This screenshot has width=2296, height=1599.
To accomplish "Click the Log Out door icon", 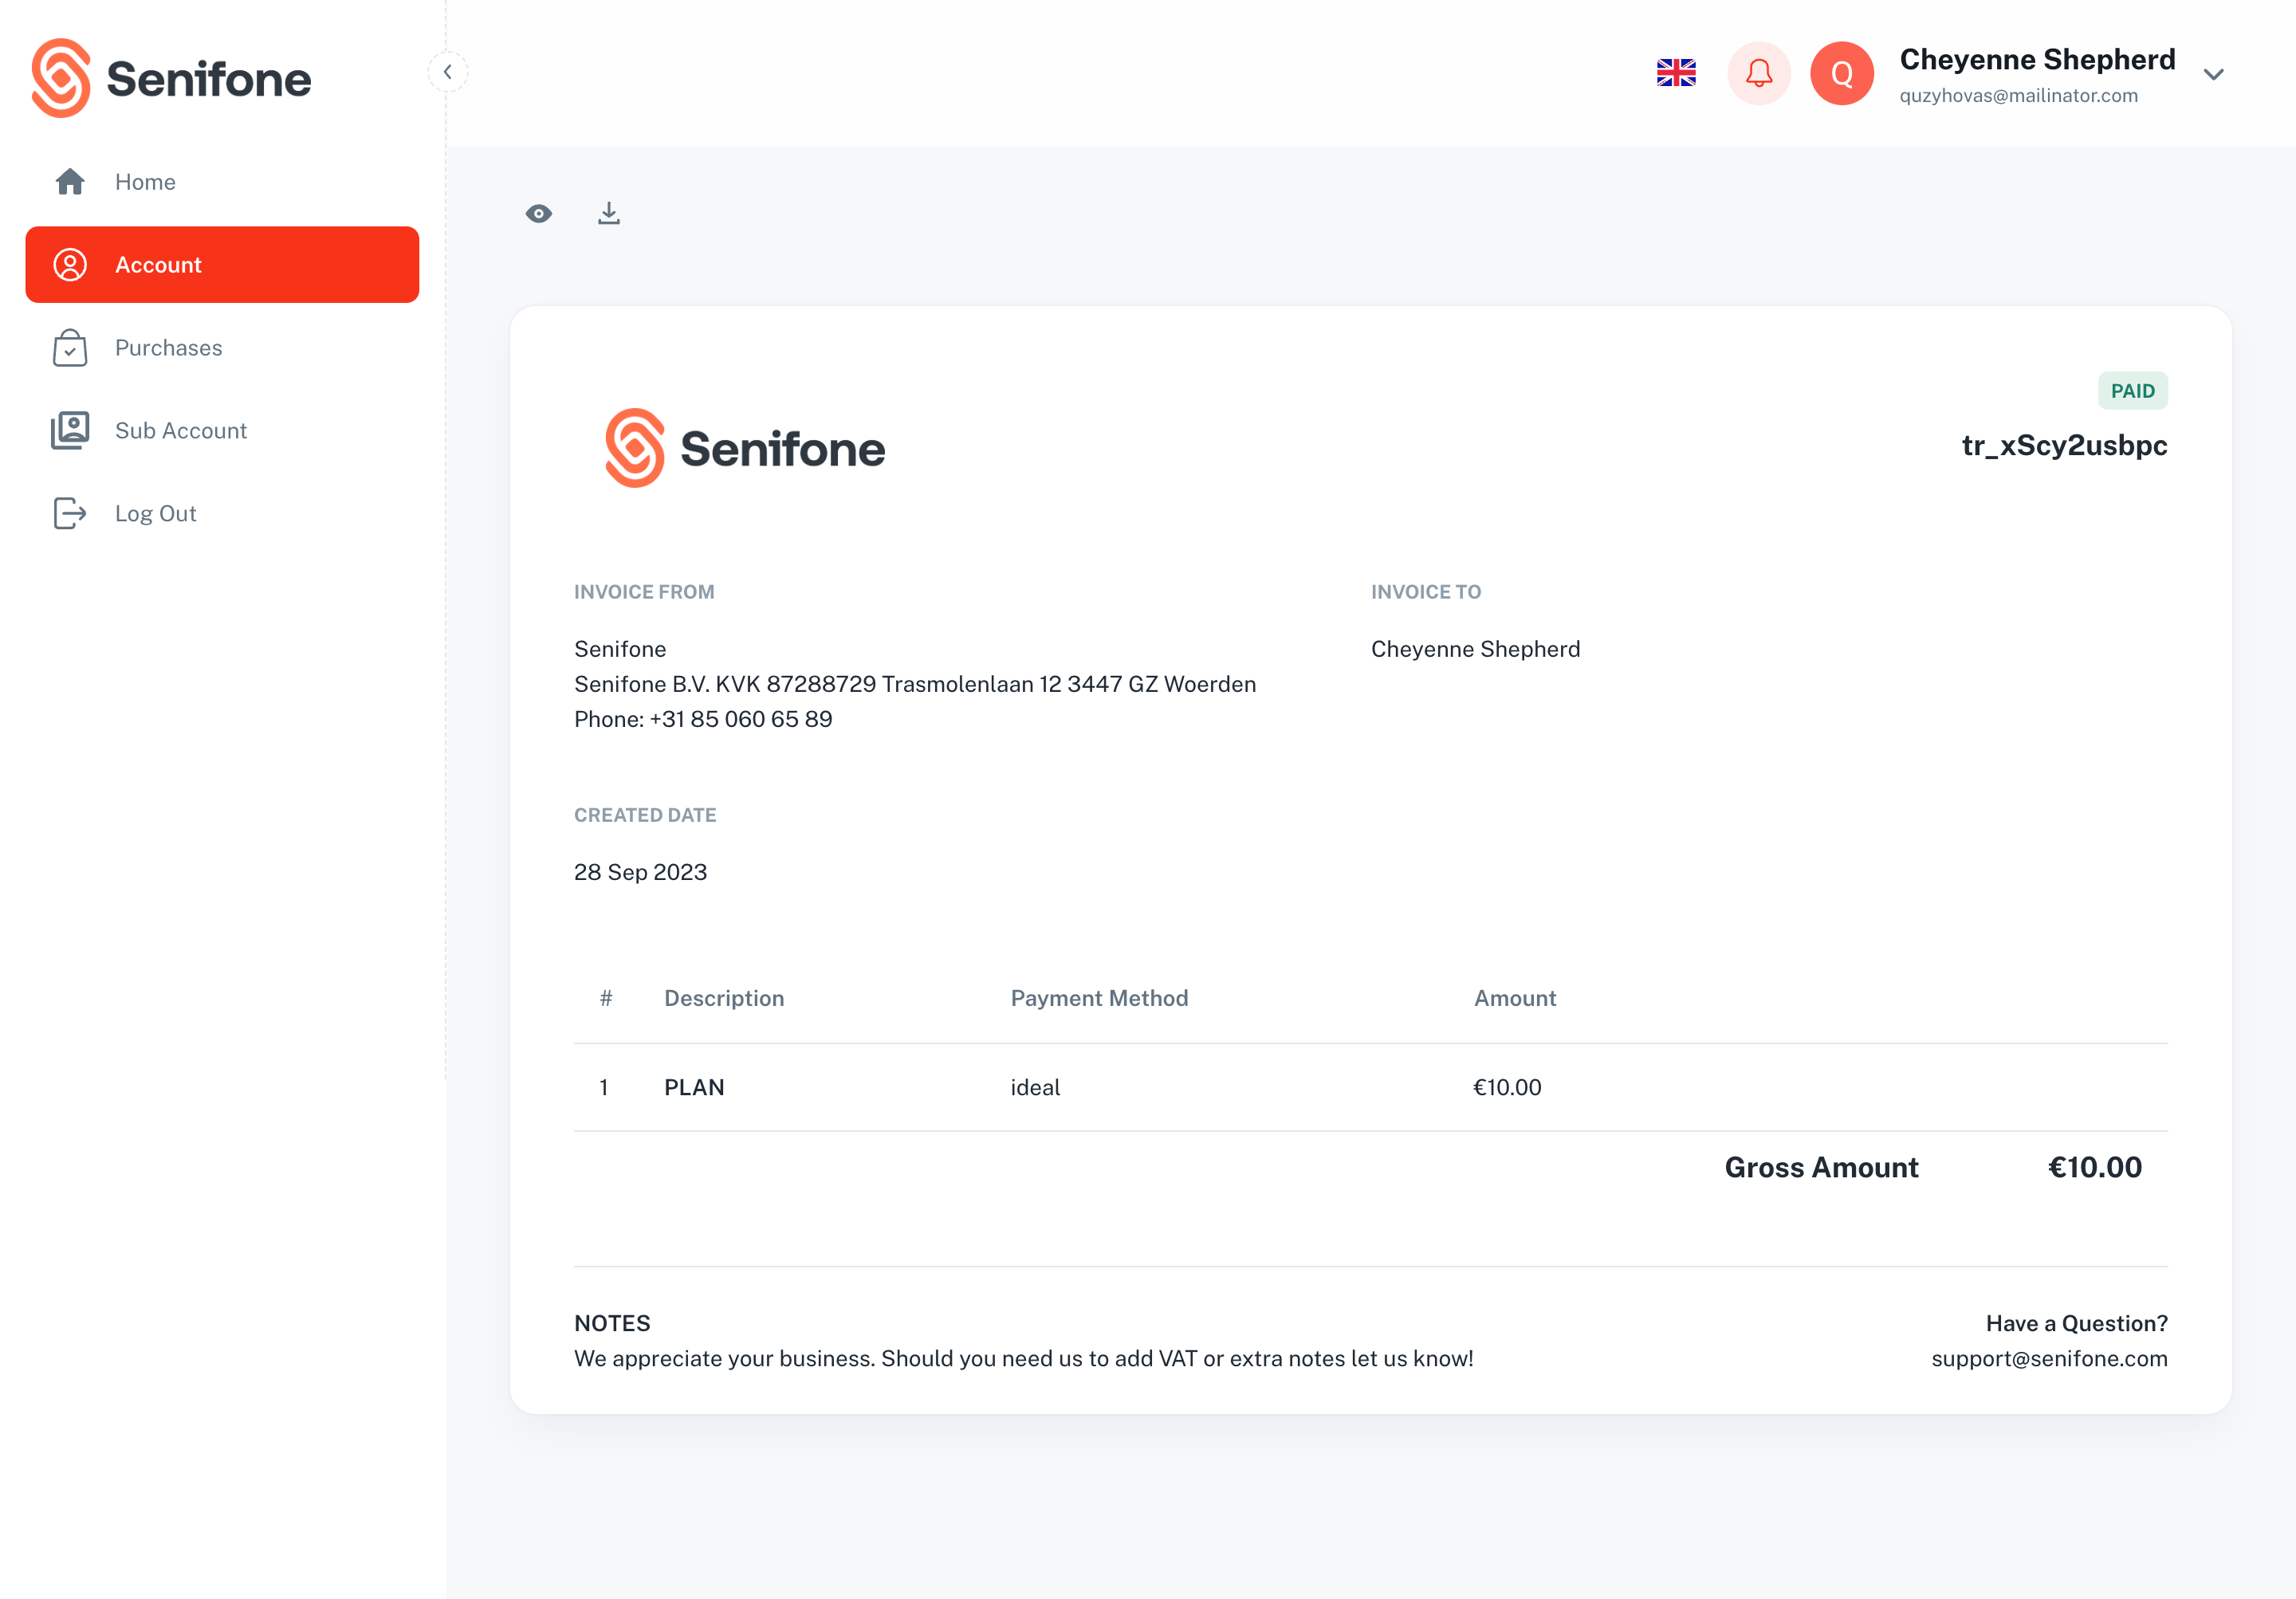I will click(x=70, y=514).
